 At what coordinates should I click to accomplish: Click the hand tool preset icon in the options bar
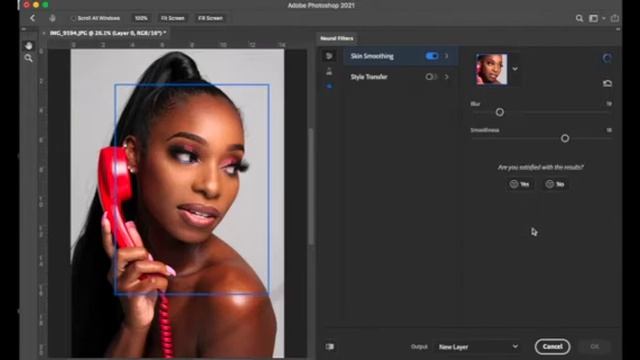[52, 18]
